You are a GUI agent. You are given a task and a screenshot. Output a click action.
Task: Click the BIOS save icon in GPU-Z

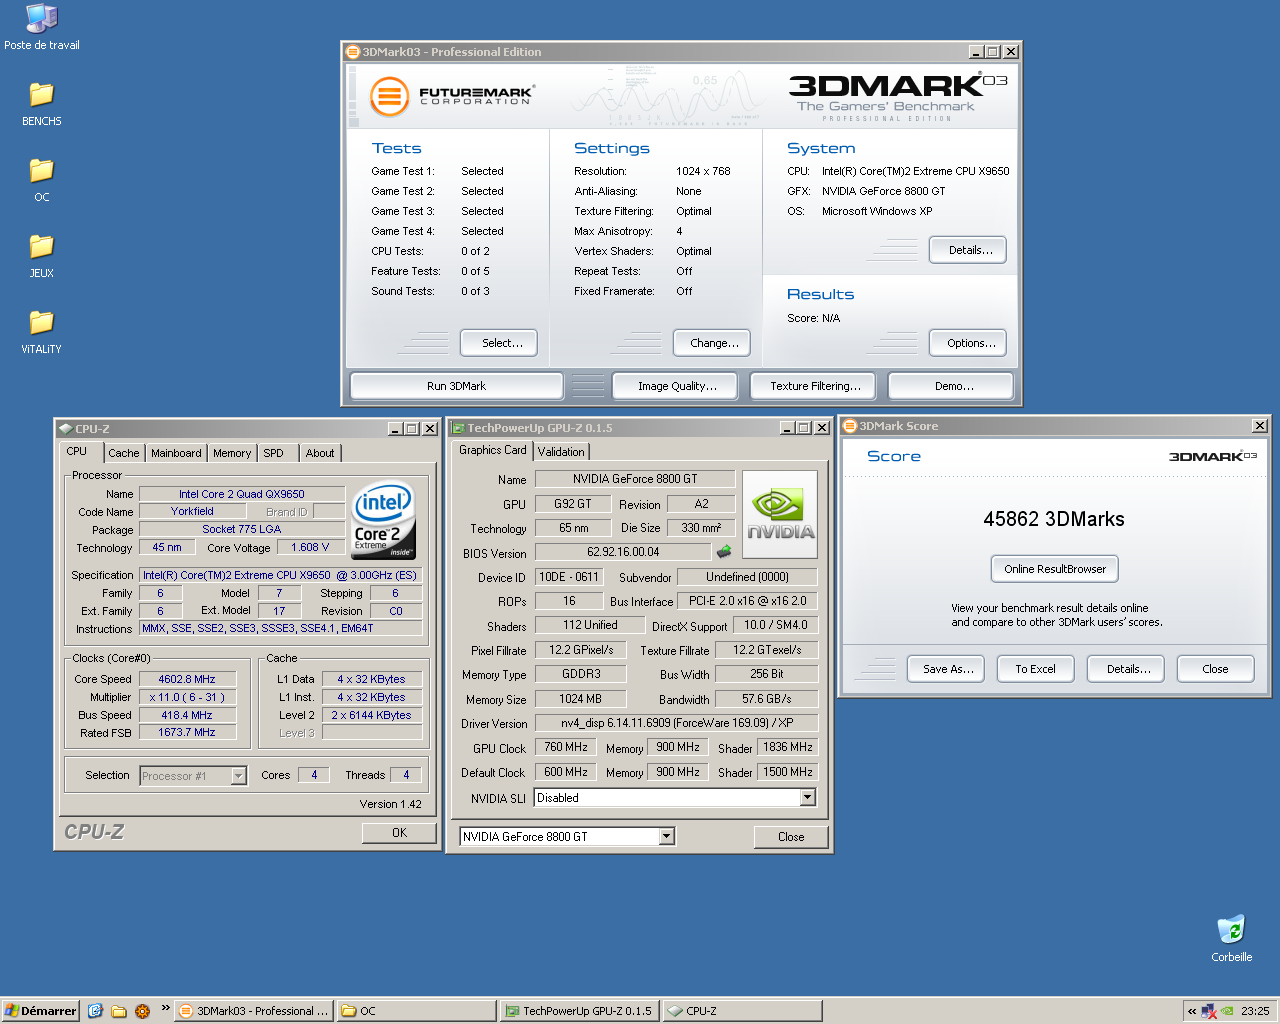point(724,551)
